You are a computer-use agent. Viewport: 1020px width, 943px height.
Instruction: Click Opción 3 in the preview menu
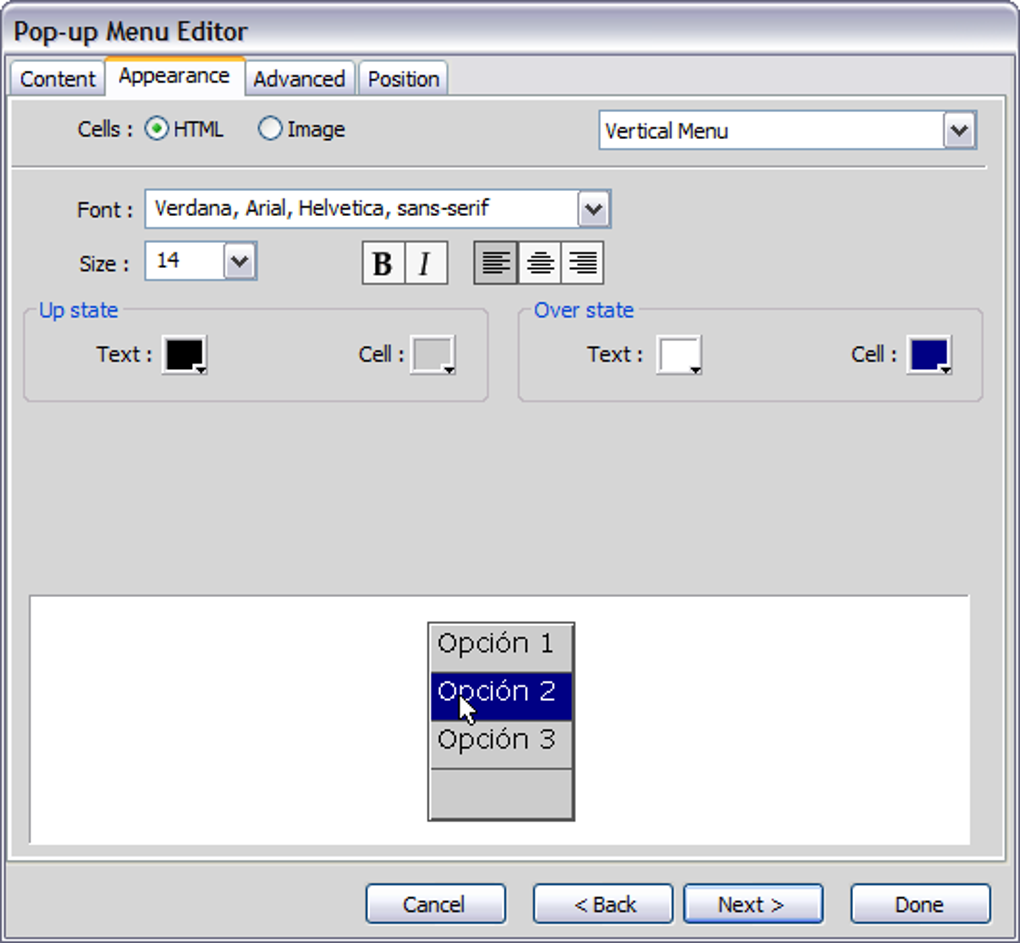coord(501,744)
